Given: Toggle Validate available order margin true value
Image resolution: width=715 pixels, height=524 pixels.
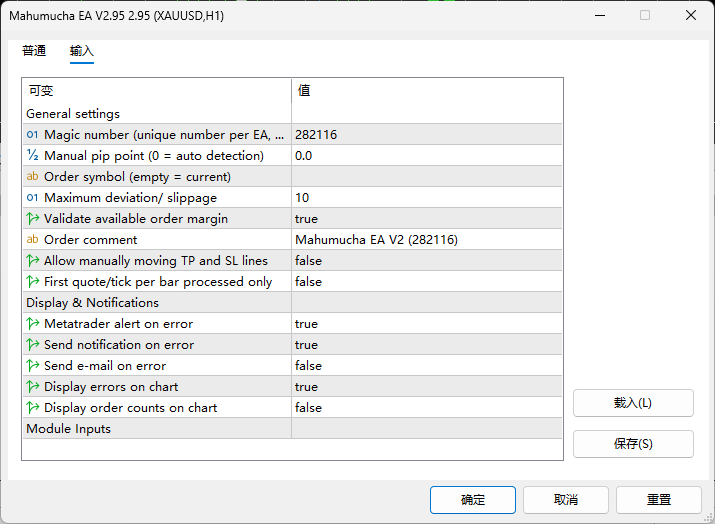Looking at the screenshot, I should coord(426,218).
